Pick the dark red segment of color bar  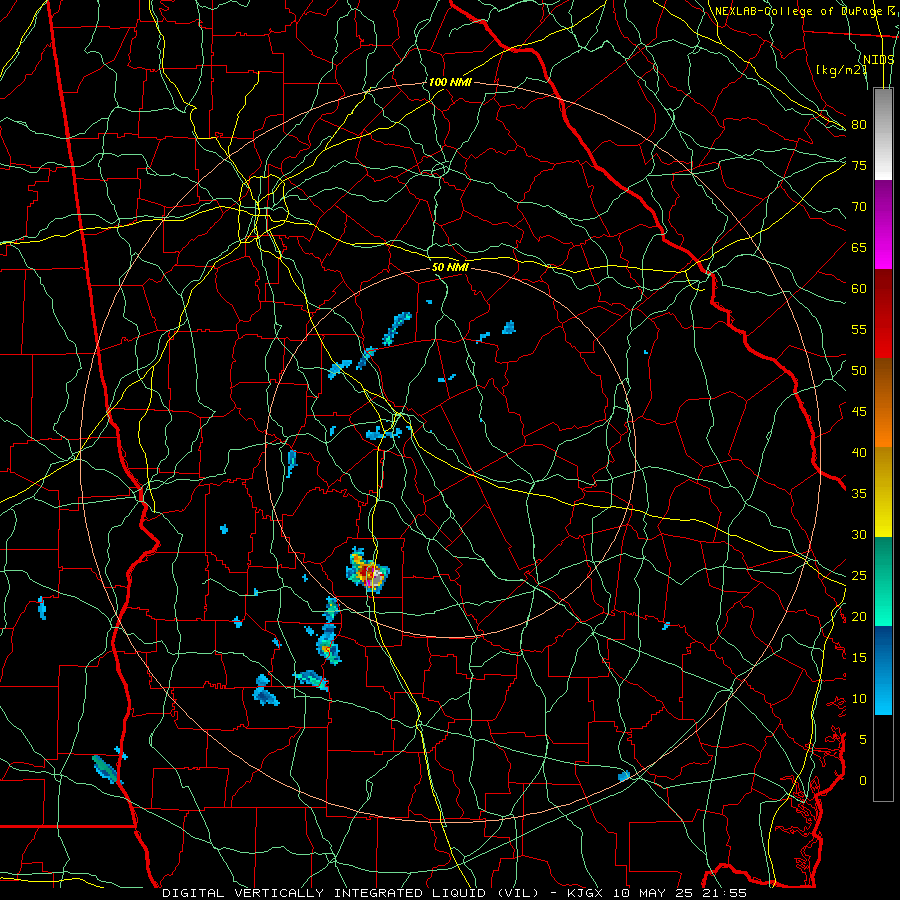[x=883, y=314]
